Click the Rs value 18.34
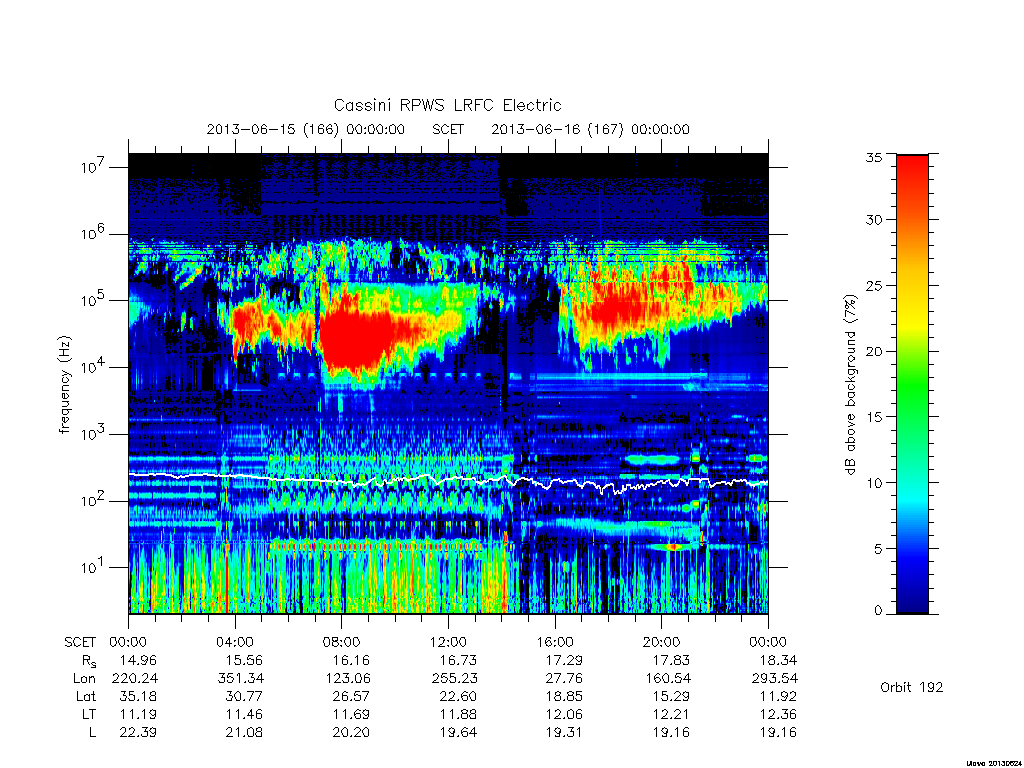The width and height of the screenshot is (1024, 768). [x=778, y=660]
